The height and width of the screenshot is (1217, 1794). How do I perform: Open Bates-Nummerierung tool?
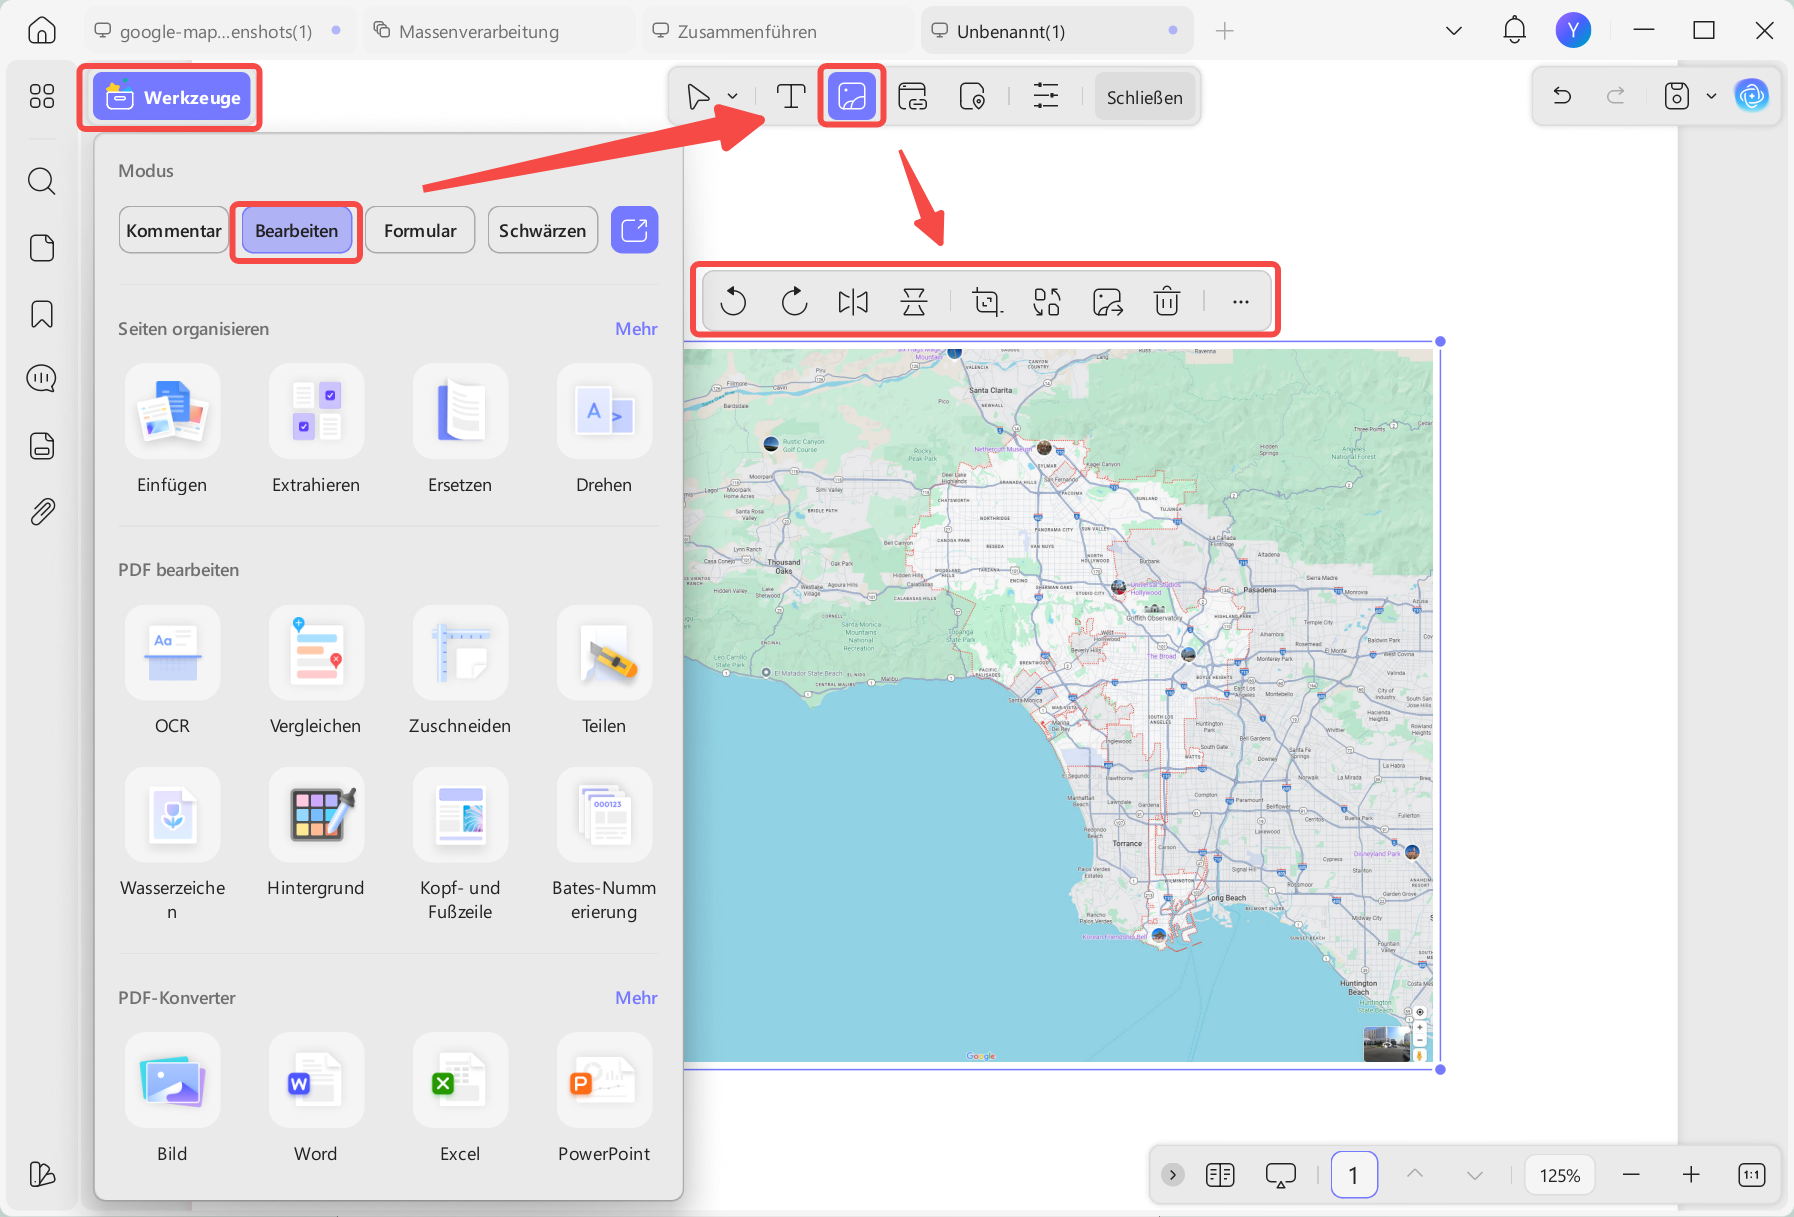pos(604,844)
